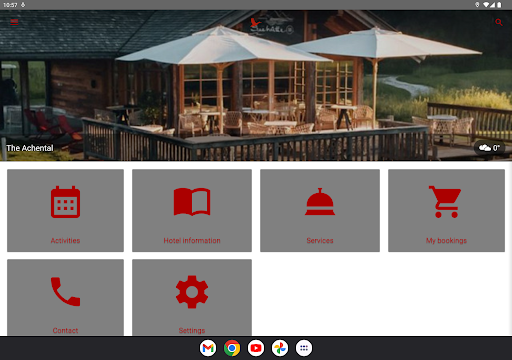Tap the red search magnifier icon

click(499, 22)
